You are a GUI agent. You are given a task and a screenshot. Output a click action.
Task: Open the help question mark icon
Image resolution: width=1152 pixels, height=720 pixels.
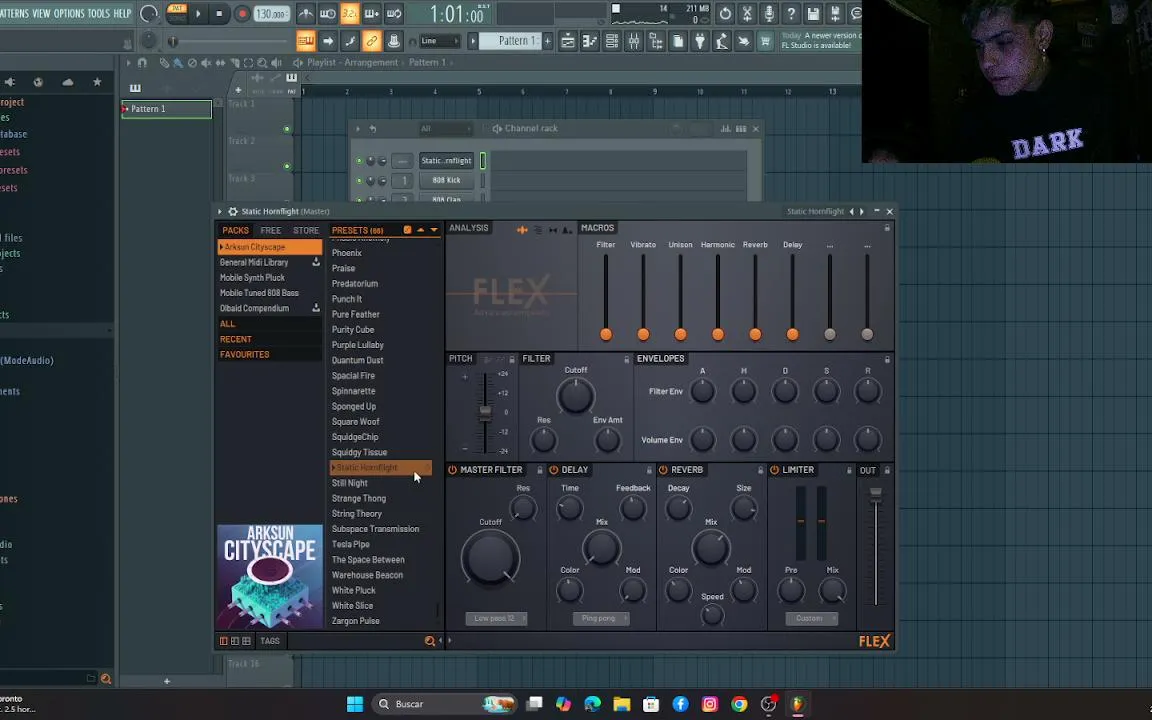pos(791,13)
